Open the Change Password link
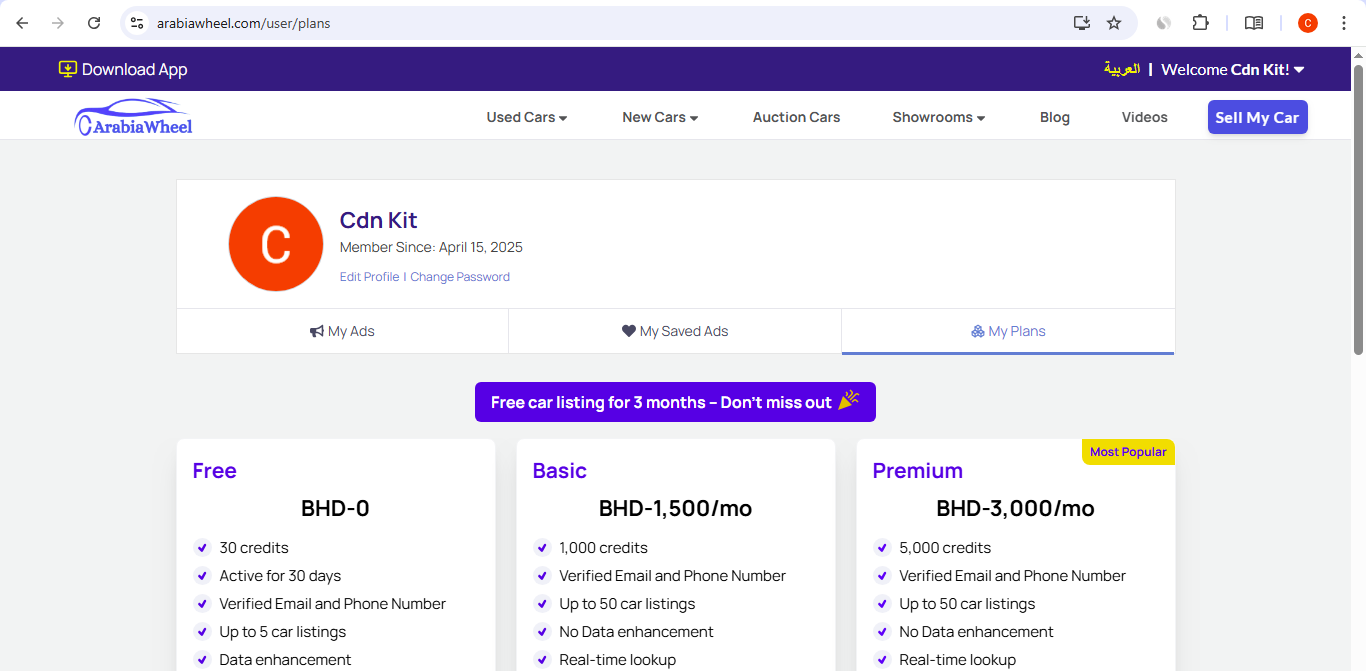 tap(460, 277)
